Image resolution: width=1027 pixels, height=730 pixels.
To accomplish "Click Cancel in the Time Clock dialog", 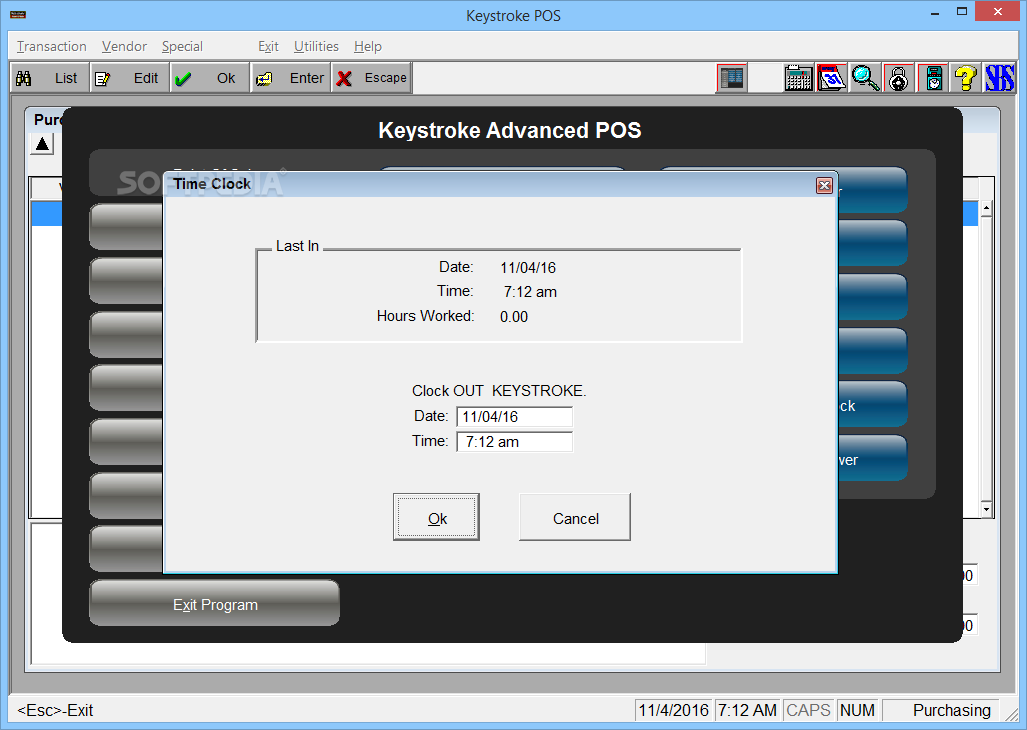I will click(575, 517).
